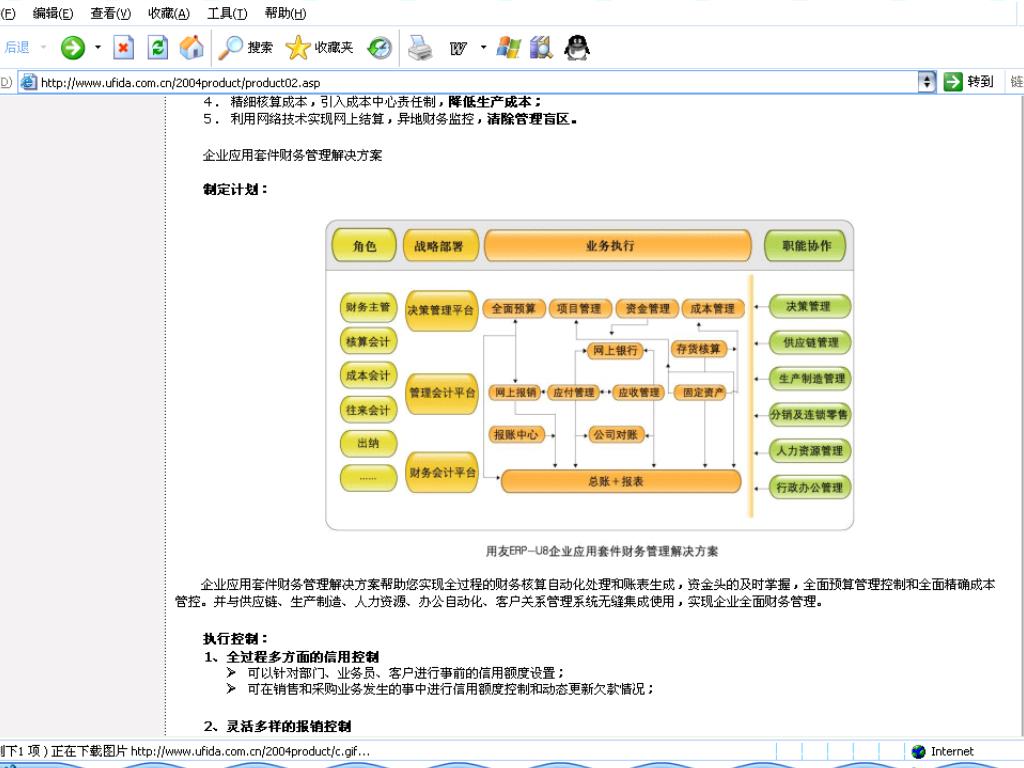Click the books with magnifier Research icon
Viewport: 1024px width, 768px height.
point(541,48)
